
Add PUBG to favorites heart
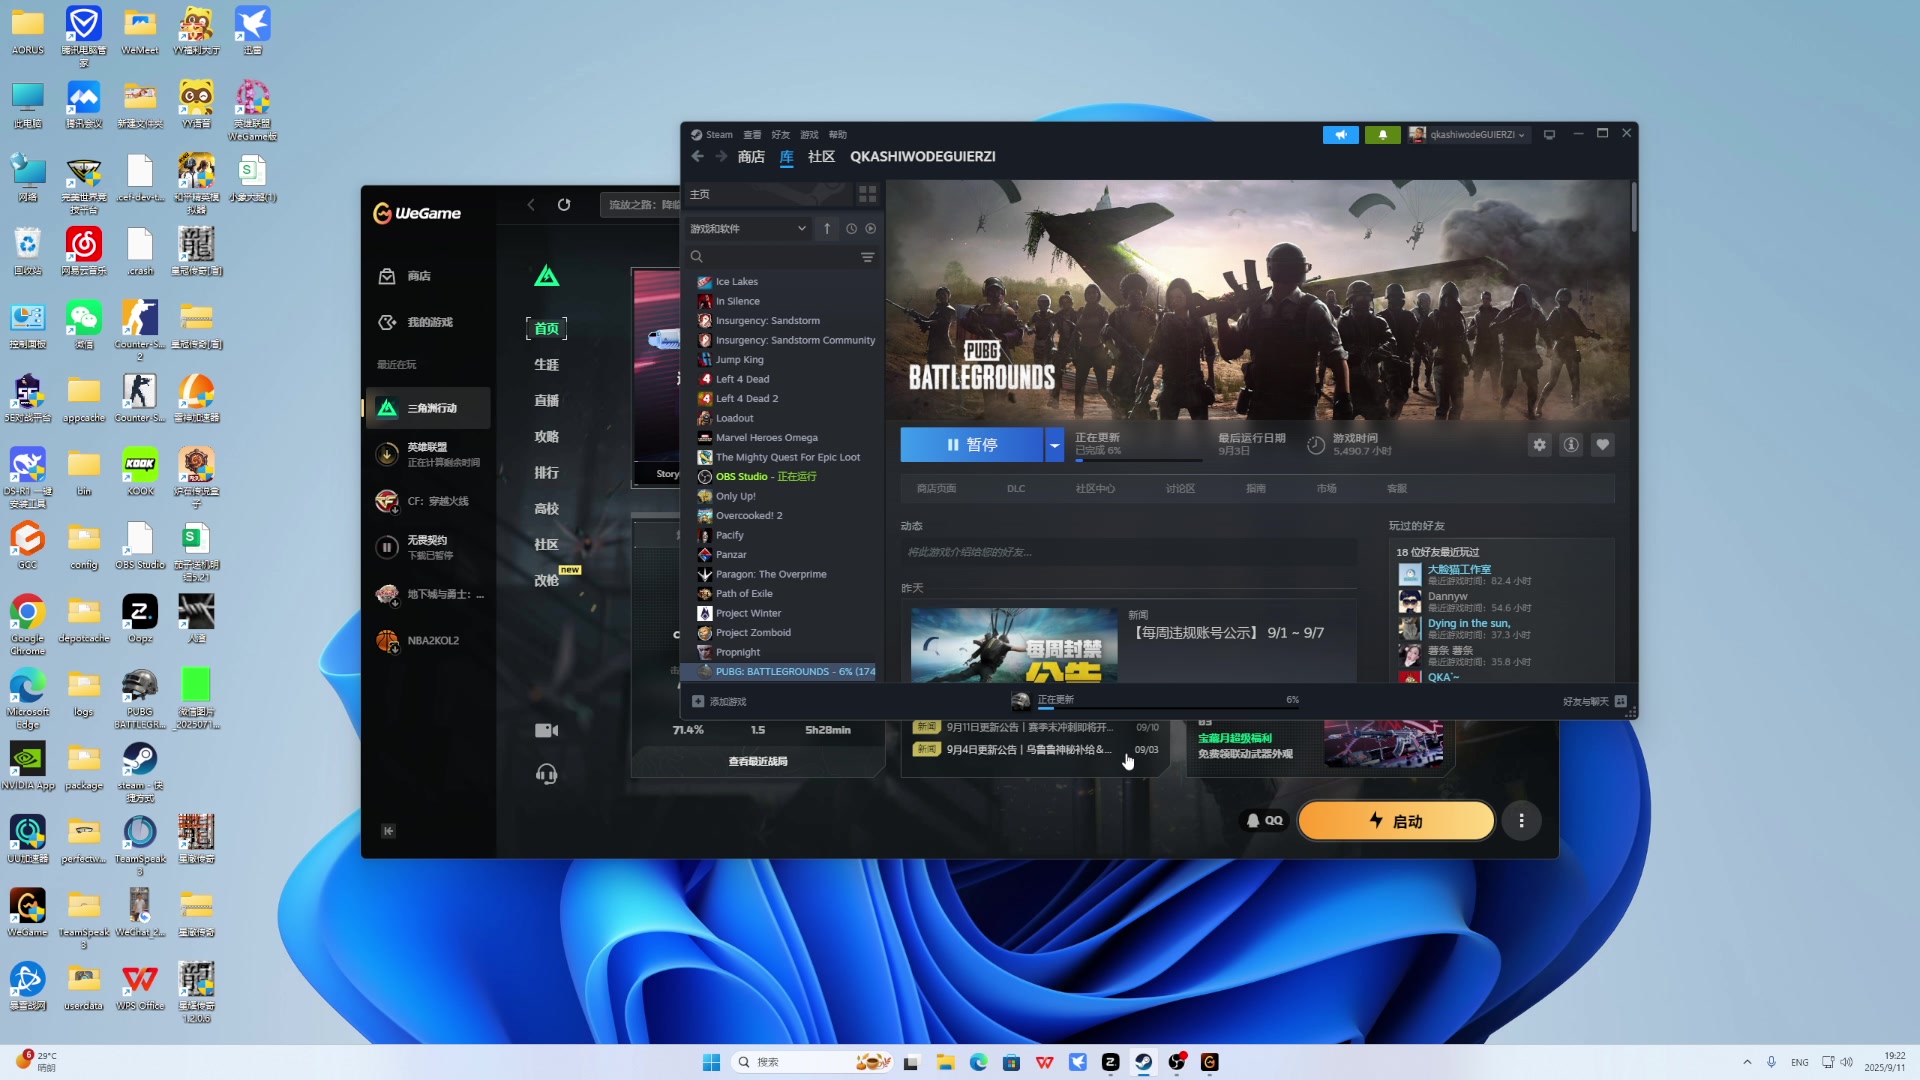click(1603, 445)
